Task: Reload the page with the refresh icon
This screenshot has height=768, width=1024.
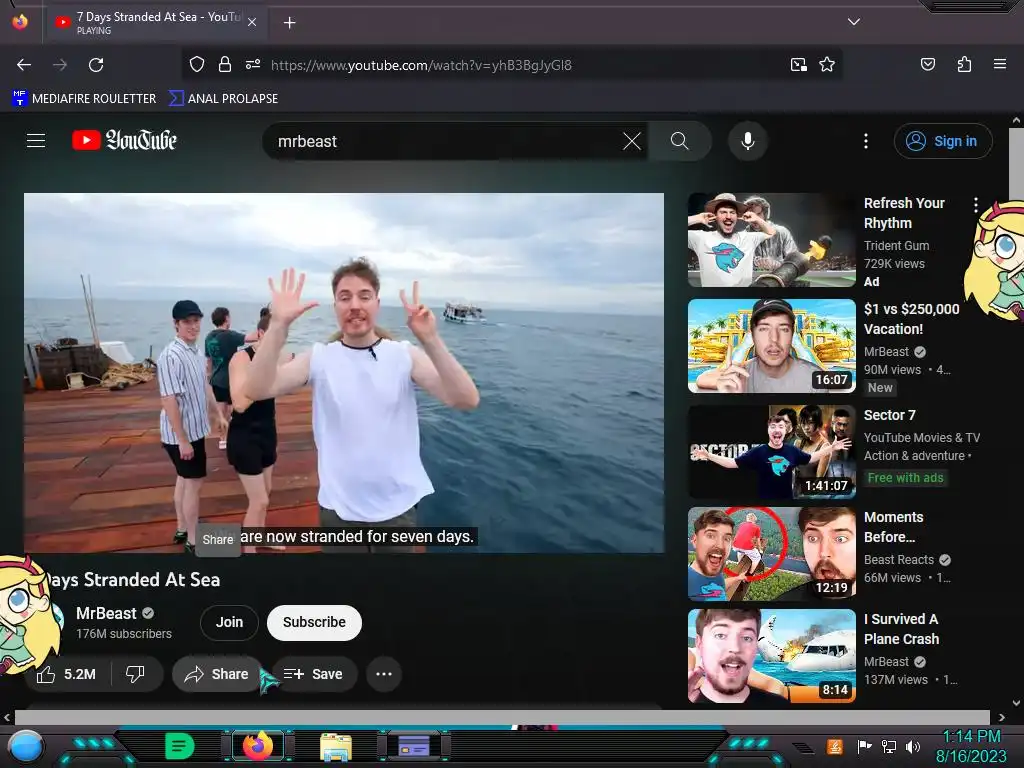Action: click(96, 65)
